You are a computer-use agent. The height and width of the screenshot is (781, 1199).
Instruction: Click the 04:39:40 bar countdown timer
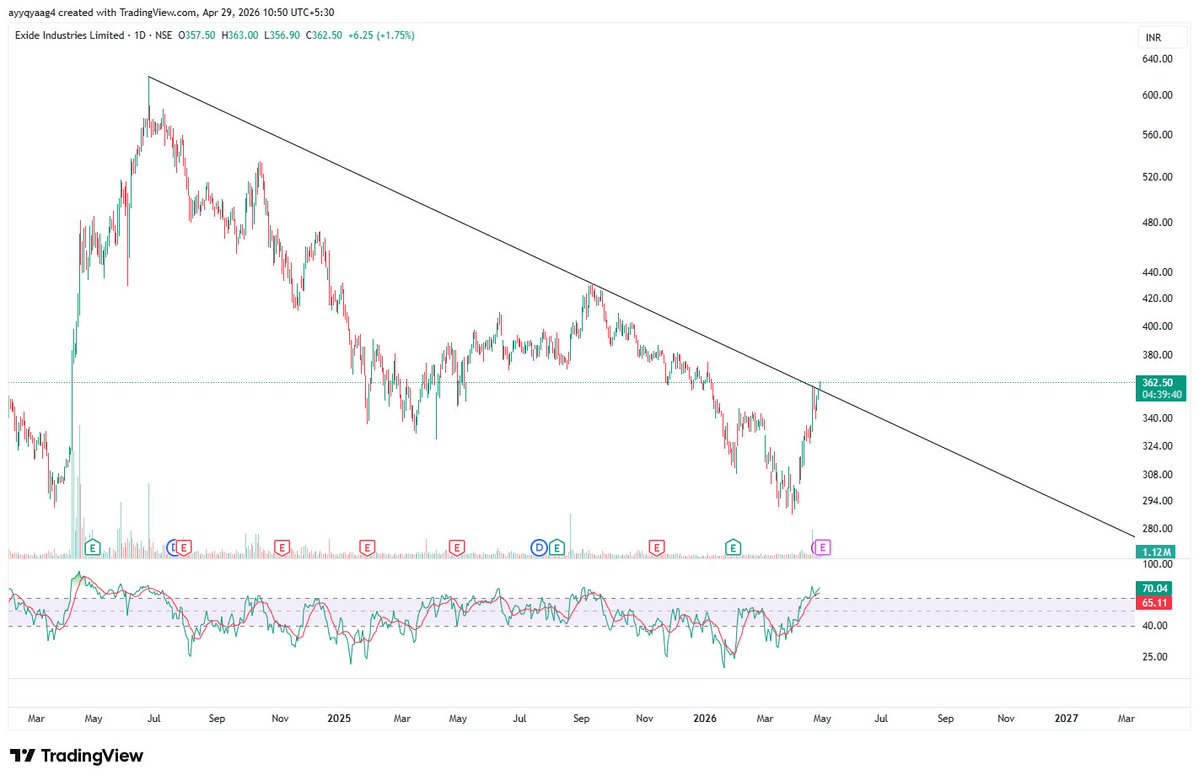pyautogui.click(x=1162, y=395)
